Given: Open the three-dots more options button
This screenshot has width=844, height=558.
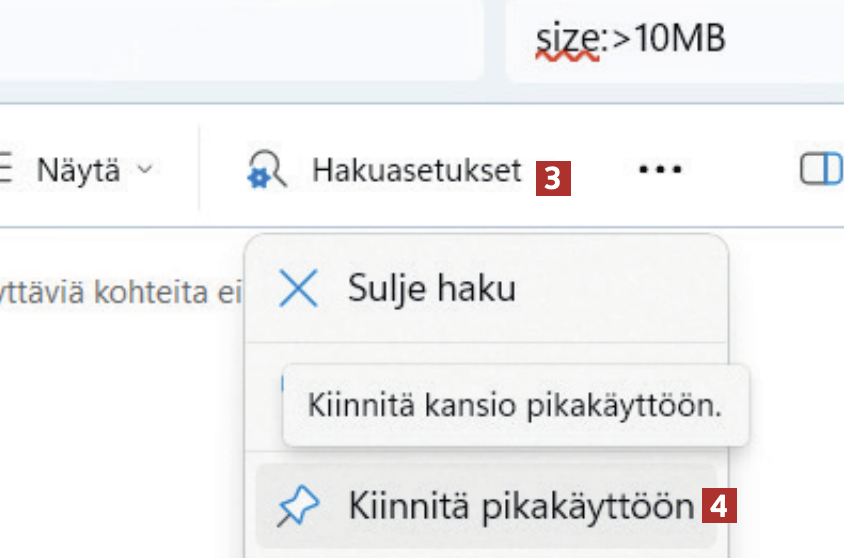Looking at the screenshot, I should click(x=660, y=171).
